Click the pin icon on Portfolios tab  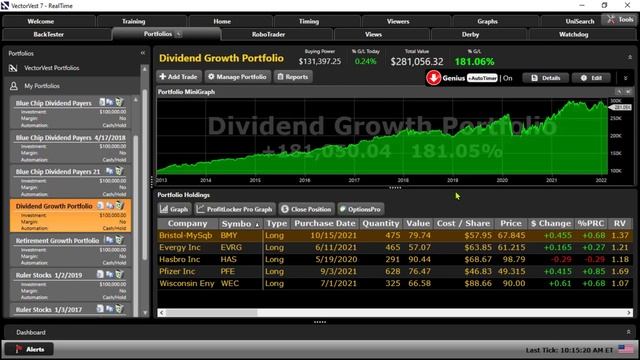click(x=178, y=34)
